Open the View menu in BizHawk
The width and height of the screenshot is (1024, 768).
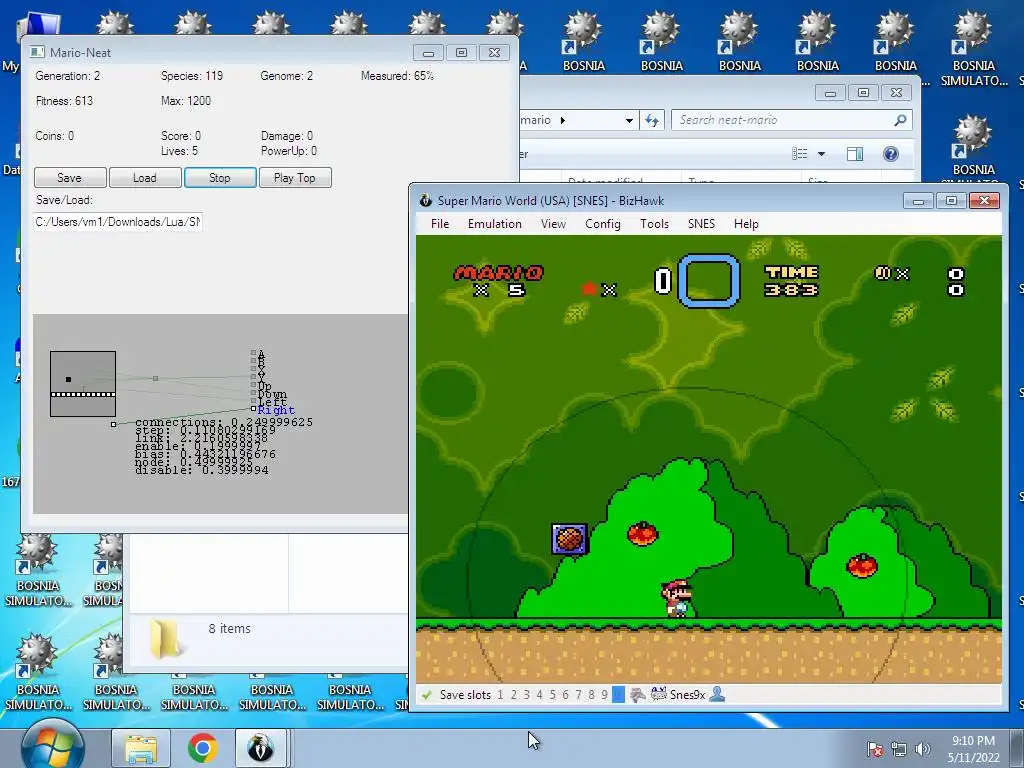[553, 224]
